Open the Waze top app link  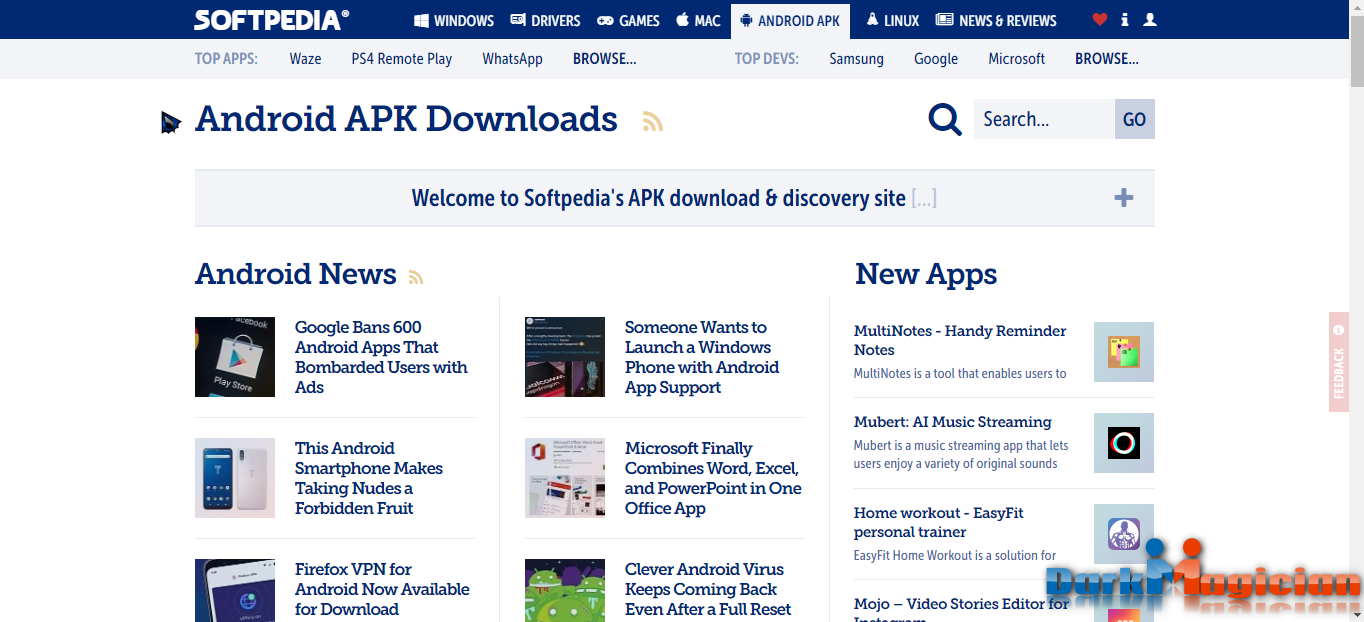pos(305,59)
